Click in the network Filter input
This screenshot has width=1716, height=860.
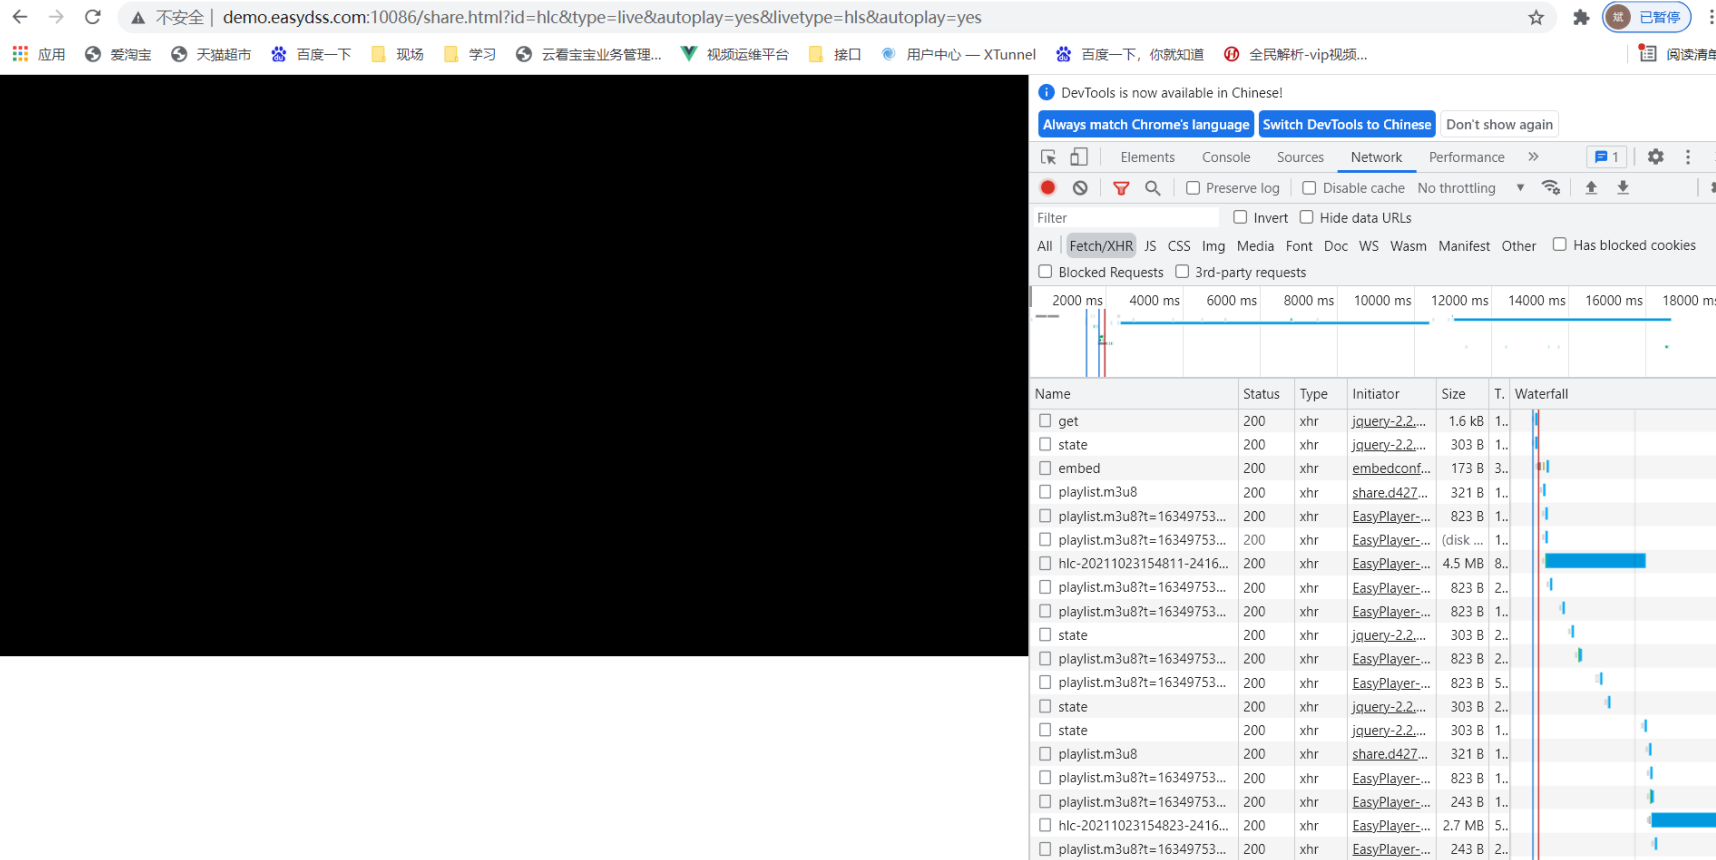(x=1126, y=217)
